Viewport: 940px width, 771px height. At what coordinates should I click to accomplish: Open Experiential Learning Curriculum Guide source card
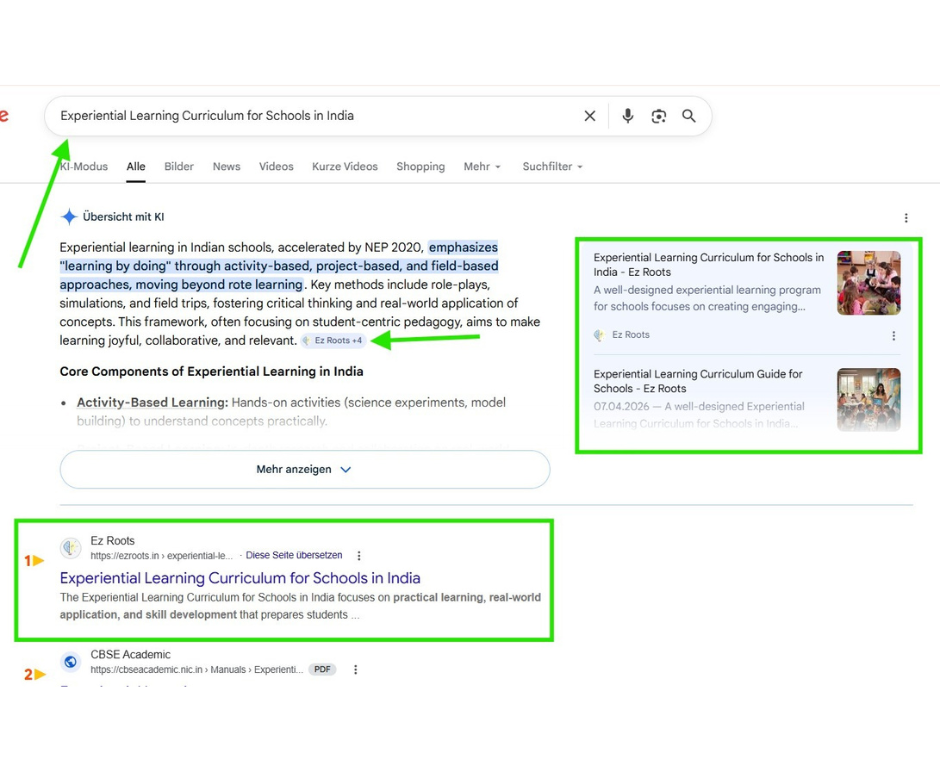698,381
